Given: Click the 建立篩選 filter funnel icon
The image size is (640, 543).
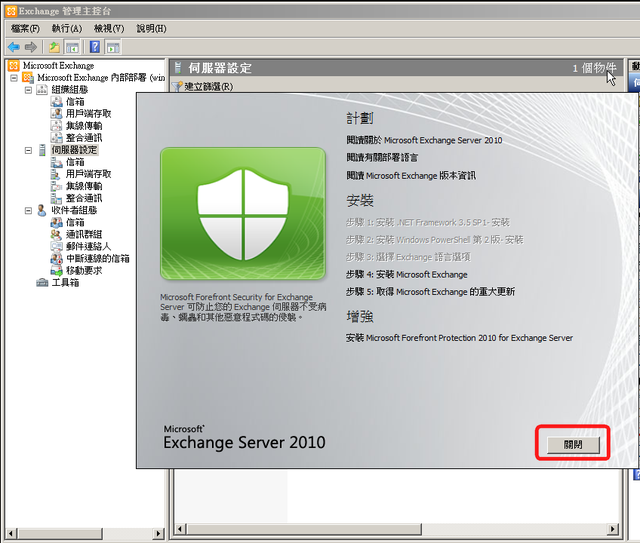Looking at the screenshot, I should pyautogui.click(x=177, y=87).
